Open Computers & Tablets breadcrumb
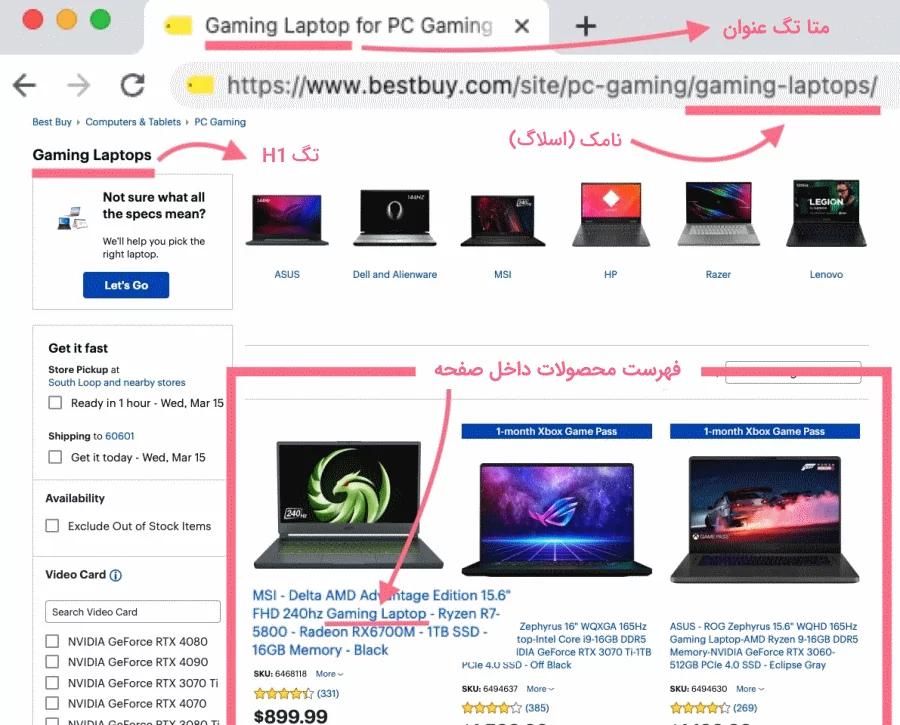 coord(133,122)
